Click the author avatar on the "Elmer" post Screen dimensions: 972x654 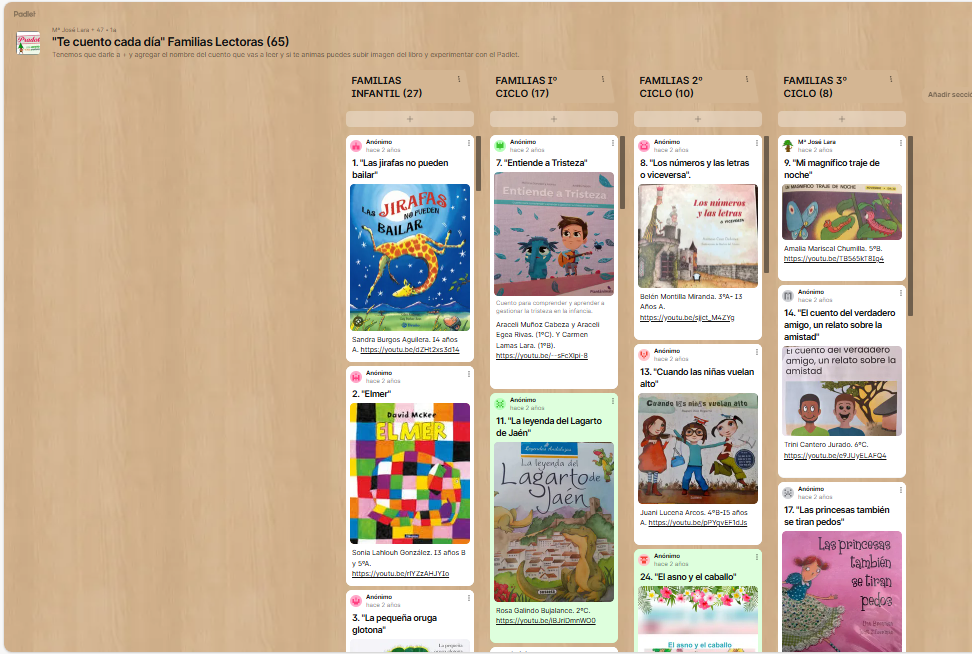(x=356, y=377)
